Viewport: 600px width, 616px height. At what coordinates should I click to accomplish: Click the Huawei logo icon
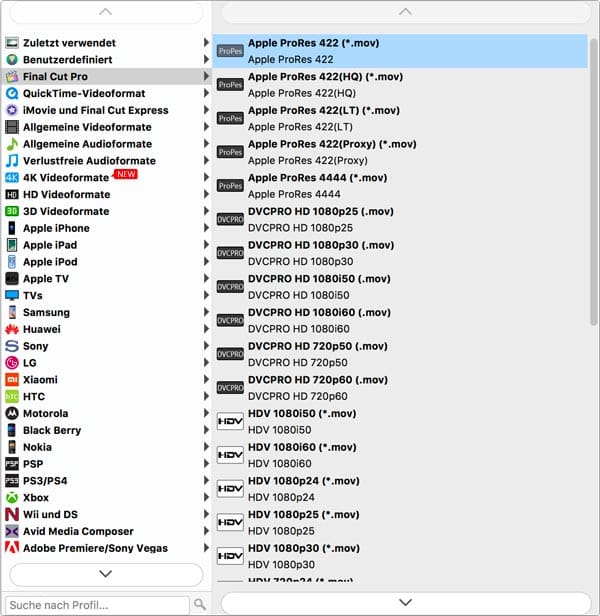pyautogui.click(x=12, y=330)
